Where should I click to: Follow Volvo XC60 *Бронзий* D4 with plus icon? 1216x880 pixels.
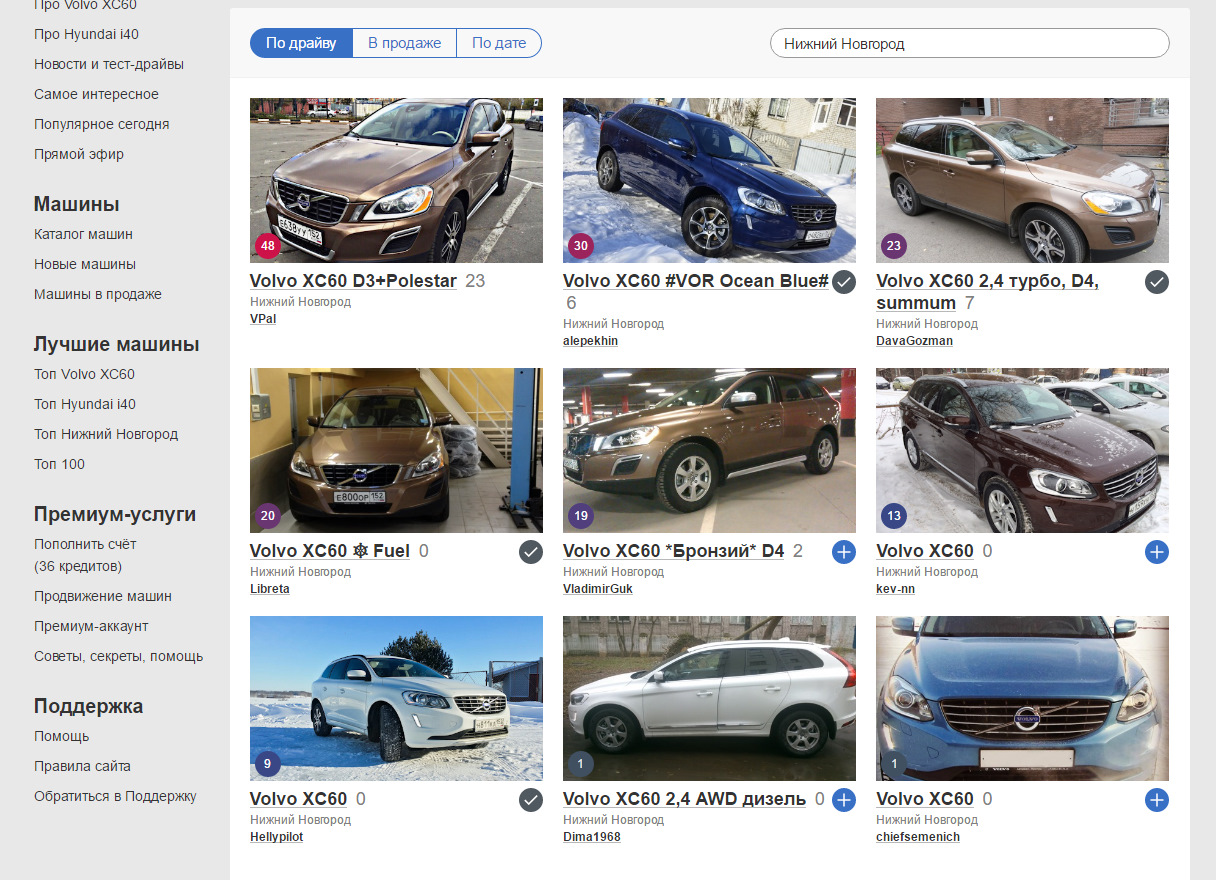(844, 552)
